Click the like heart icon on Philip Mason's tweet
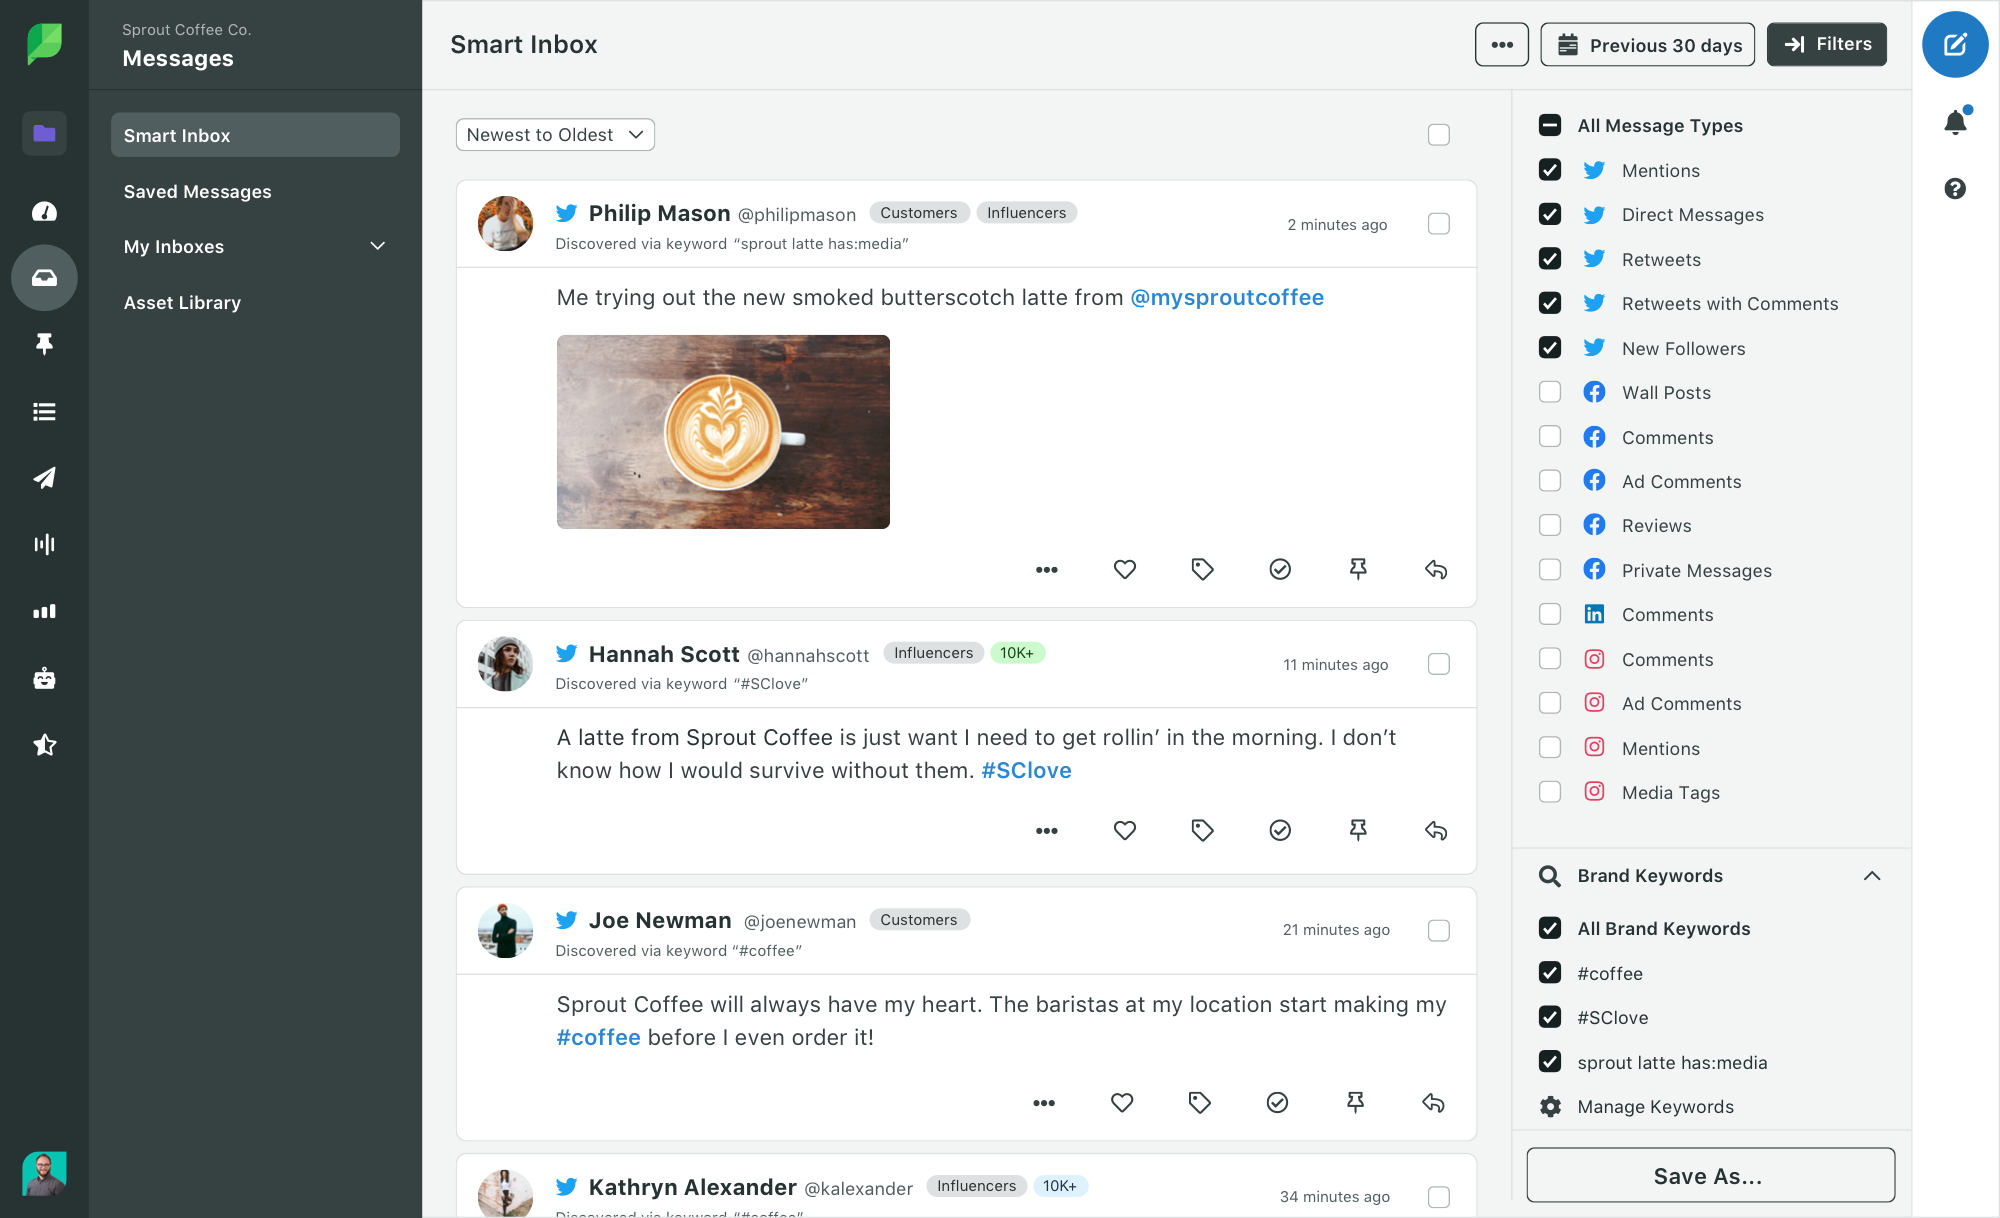This screenshot has width=2000, height=1218. [x=1123, y=568]
